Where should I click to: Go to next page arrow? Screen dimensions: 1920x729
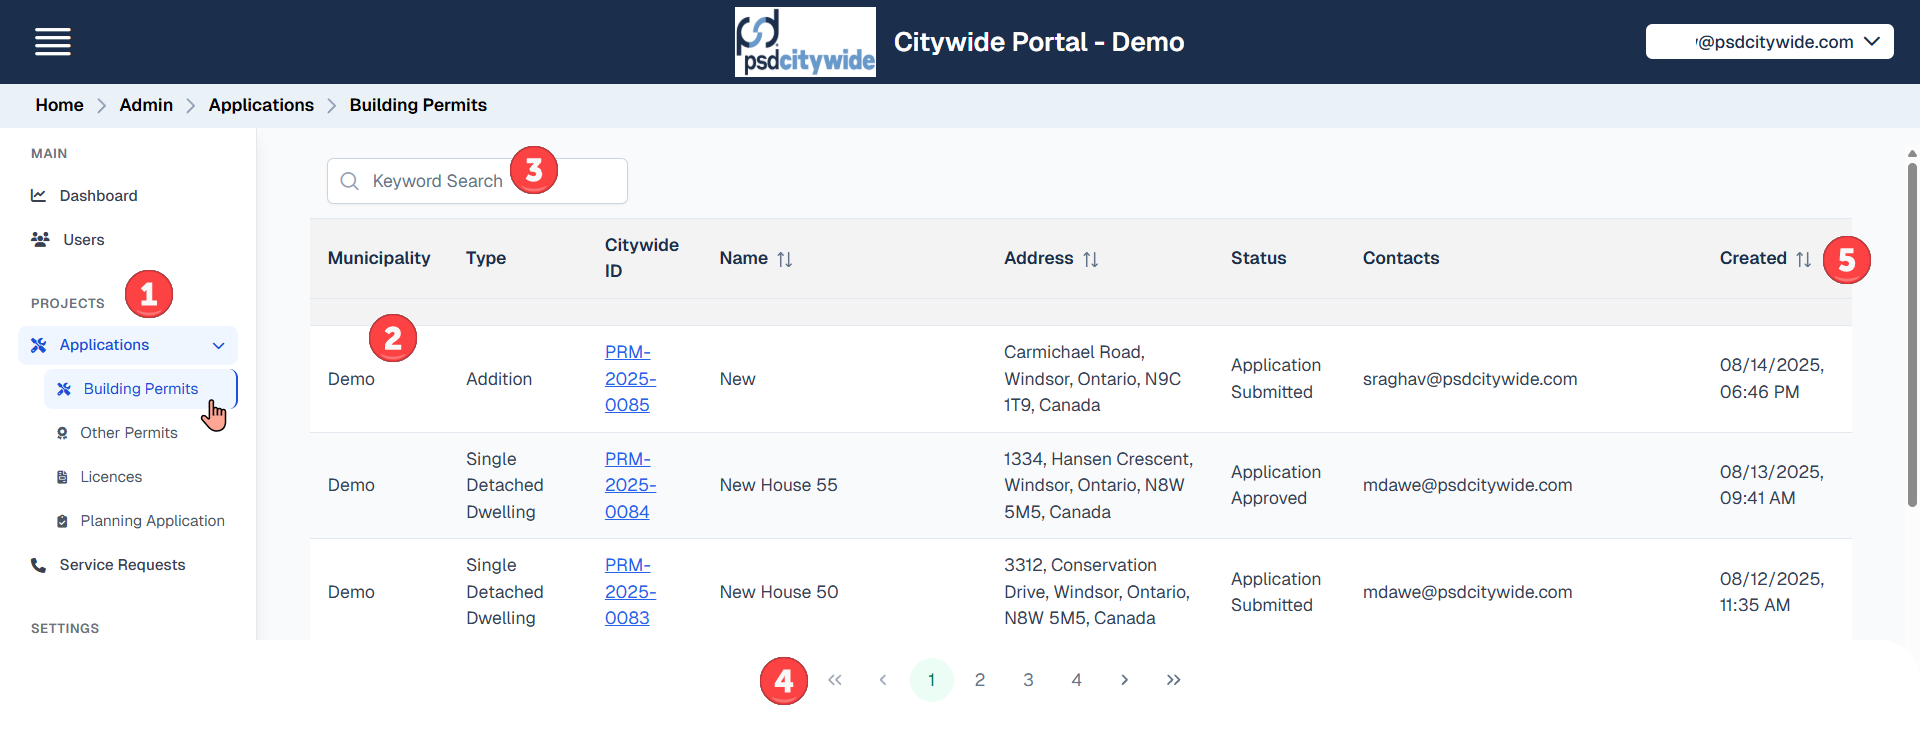tap(1125, 680)
